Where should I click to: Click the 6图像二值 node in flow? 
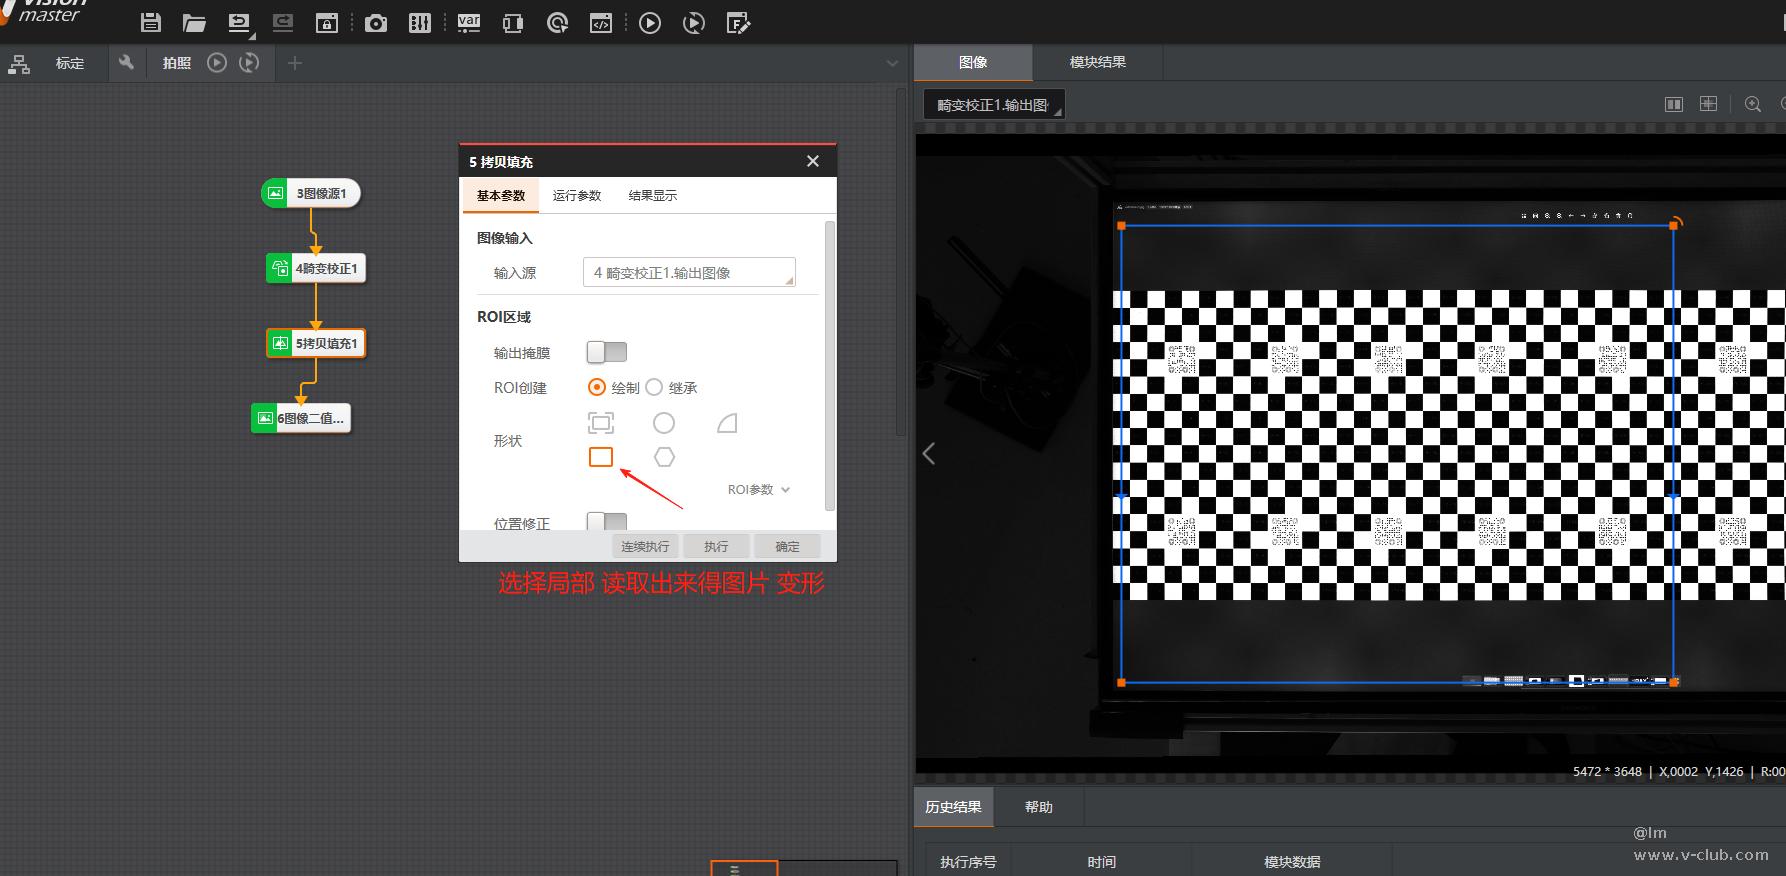tap(301, 418)
